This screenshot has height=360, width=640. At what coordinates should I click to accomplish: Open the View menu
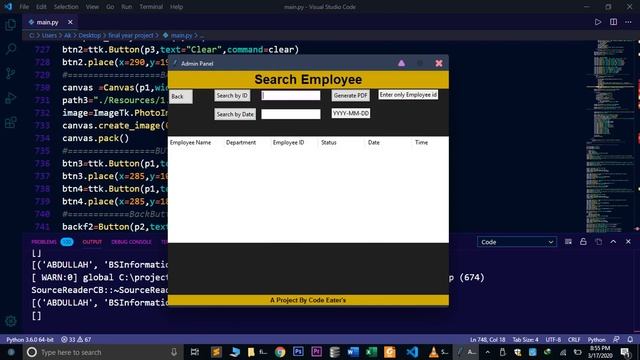point(92,7)
